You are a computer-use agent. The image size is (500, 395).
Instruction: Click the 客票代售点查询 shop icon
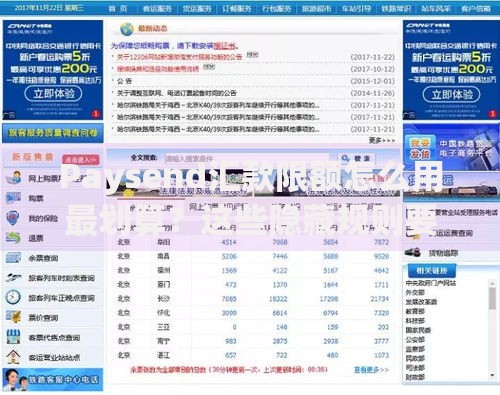pos(13,337)
